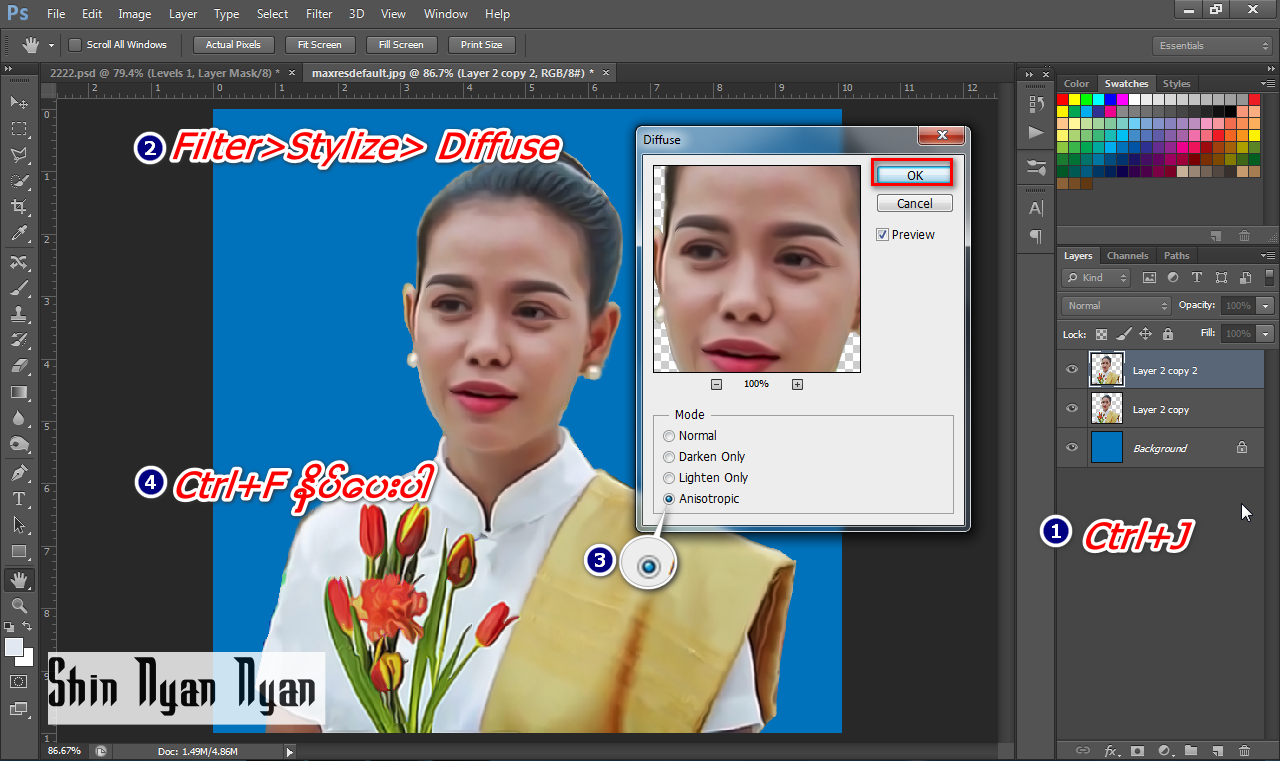
Task: Select the Rectangle shape tool
Action: tap(19, 551)
